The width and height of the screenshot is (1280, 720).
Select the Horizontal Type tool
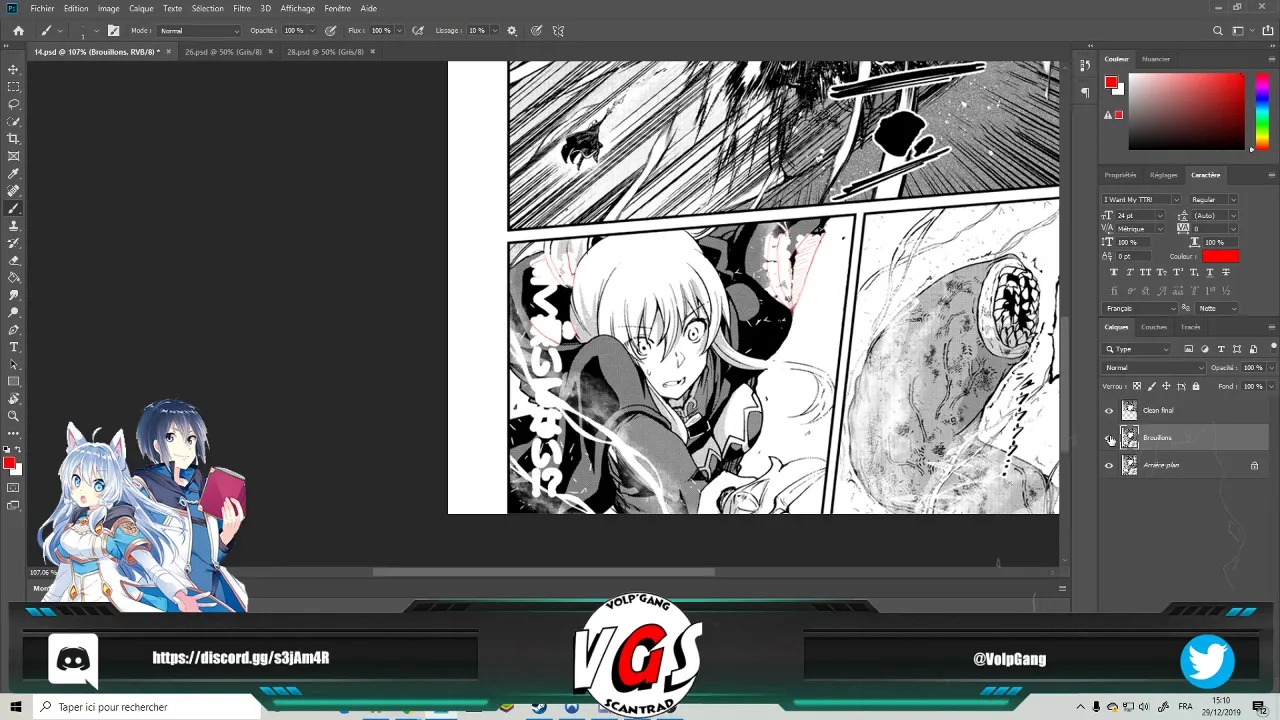pyautogui.click(x=13, y=347)
